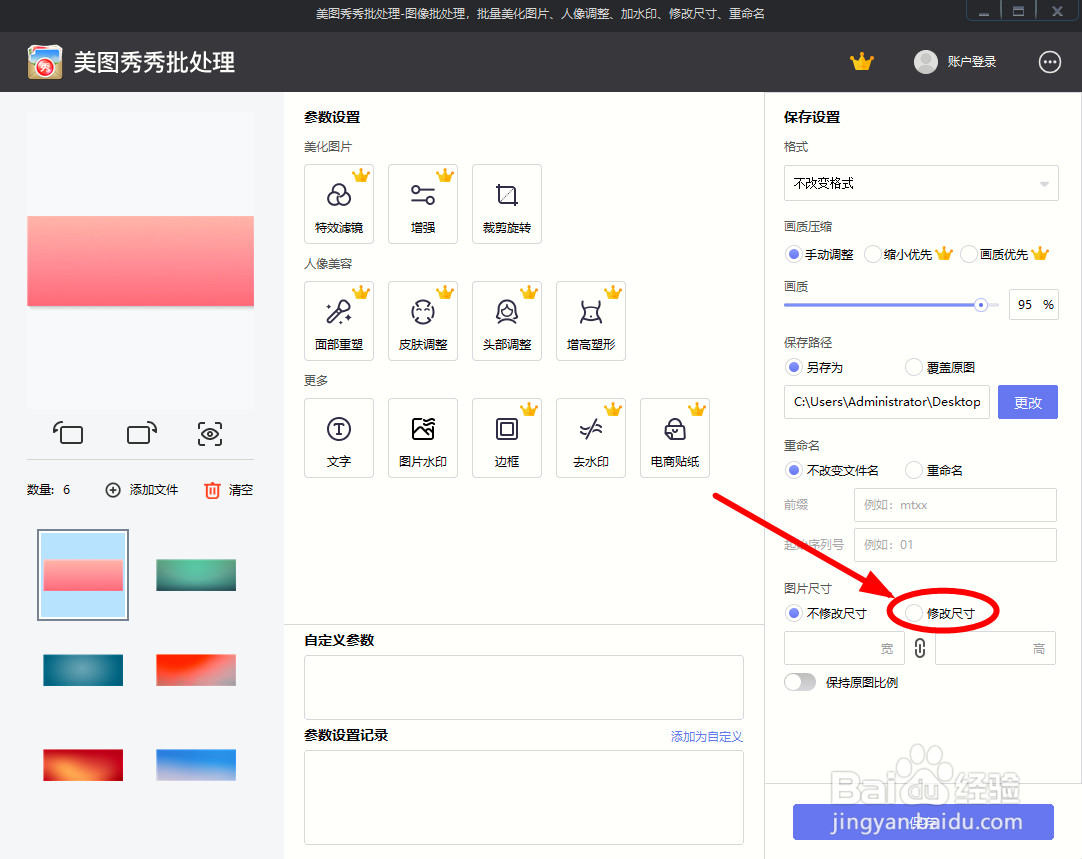This screenshot has width=1082, height=859.
Task: Click the aspect ratio link chain icon
Action: pyautogui.click(x=920, y=648)
